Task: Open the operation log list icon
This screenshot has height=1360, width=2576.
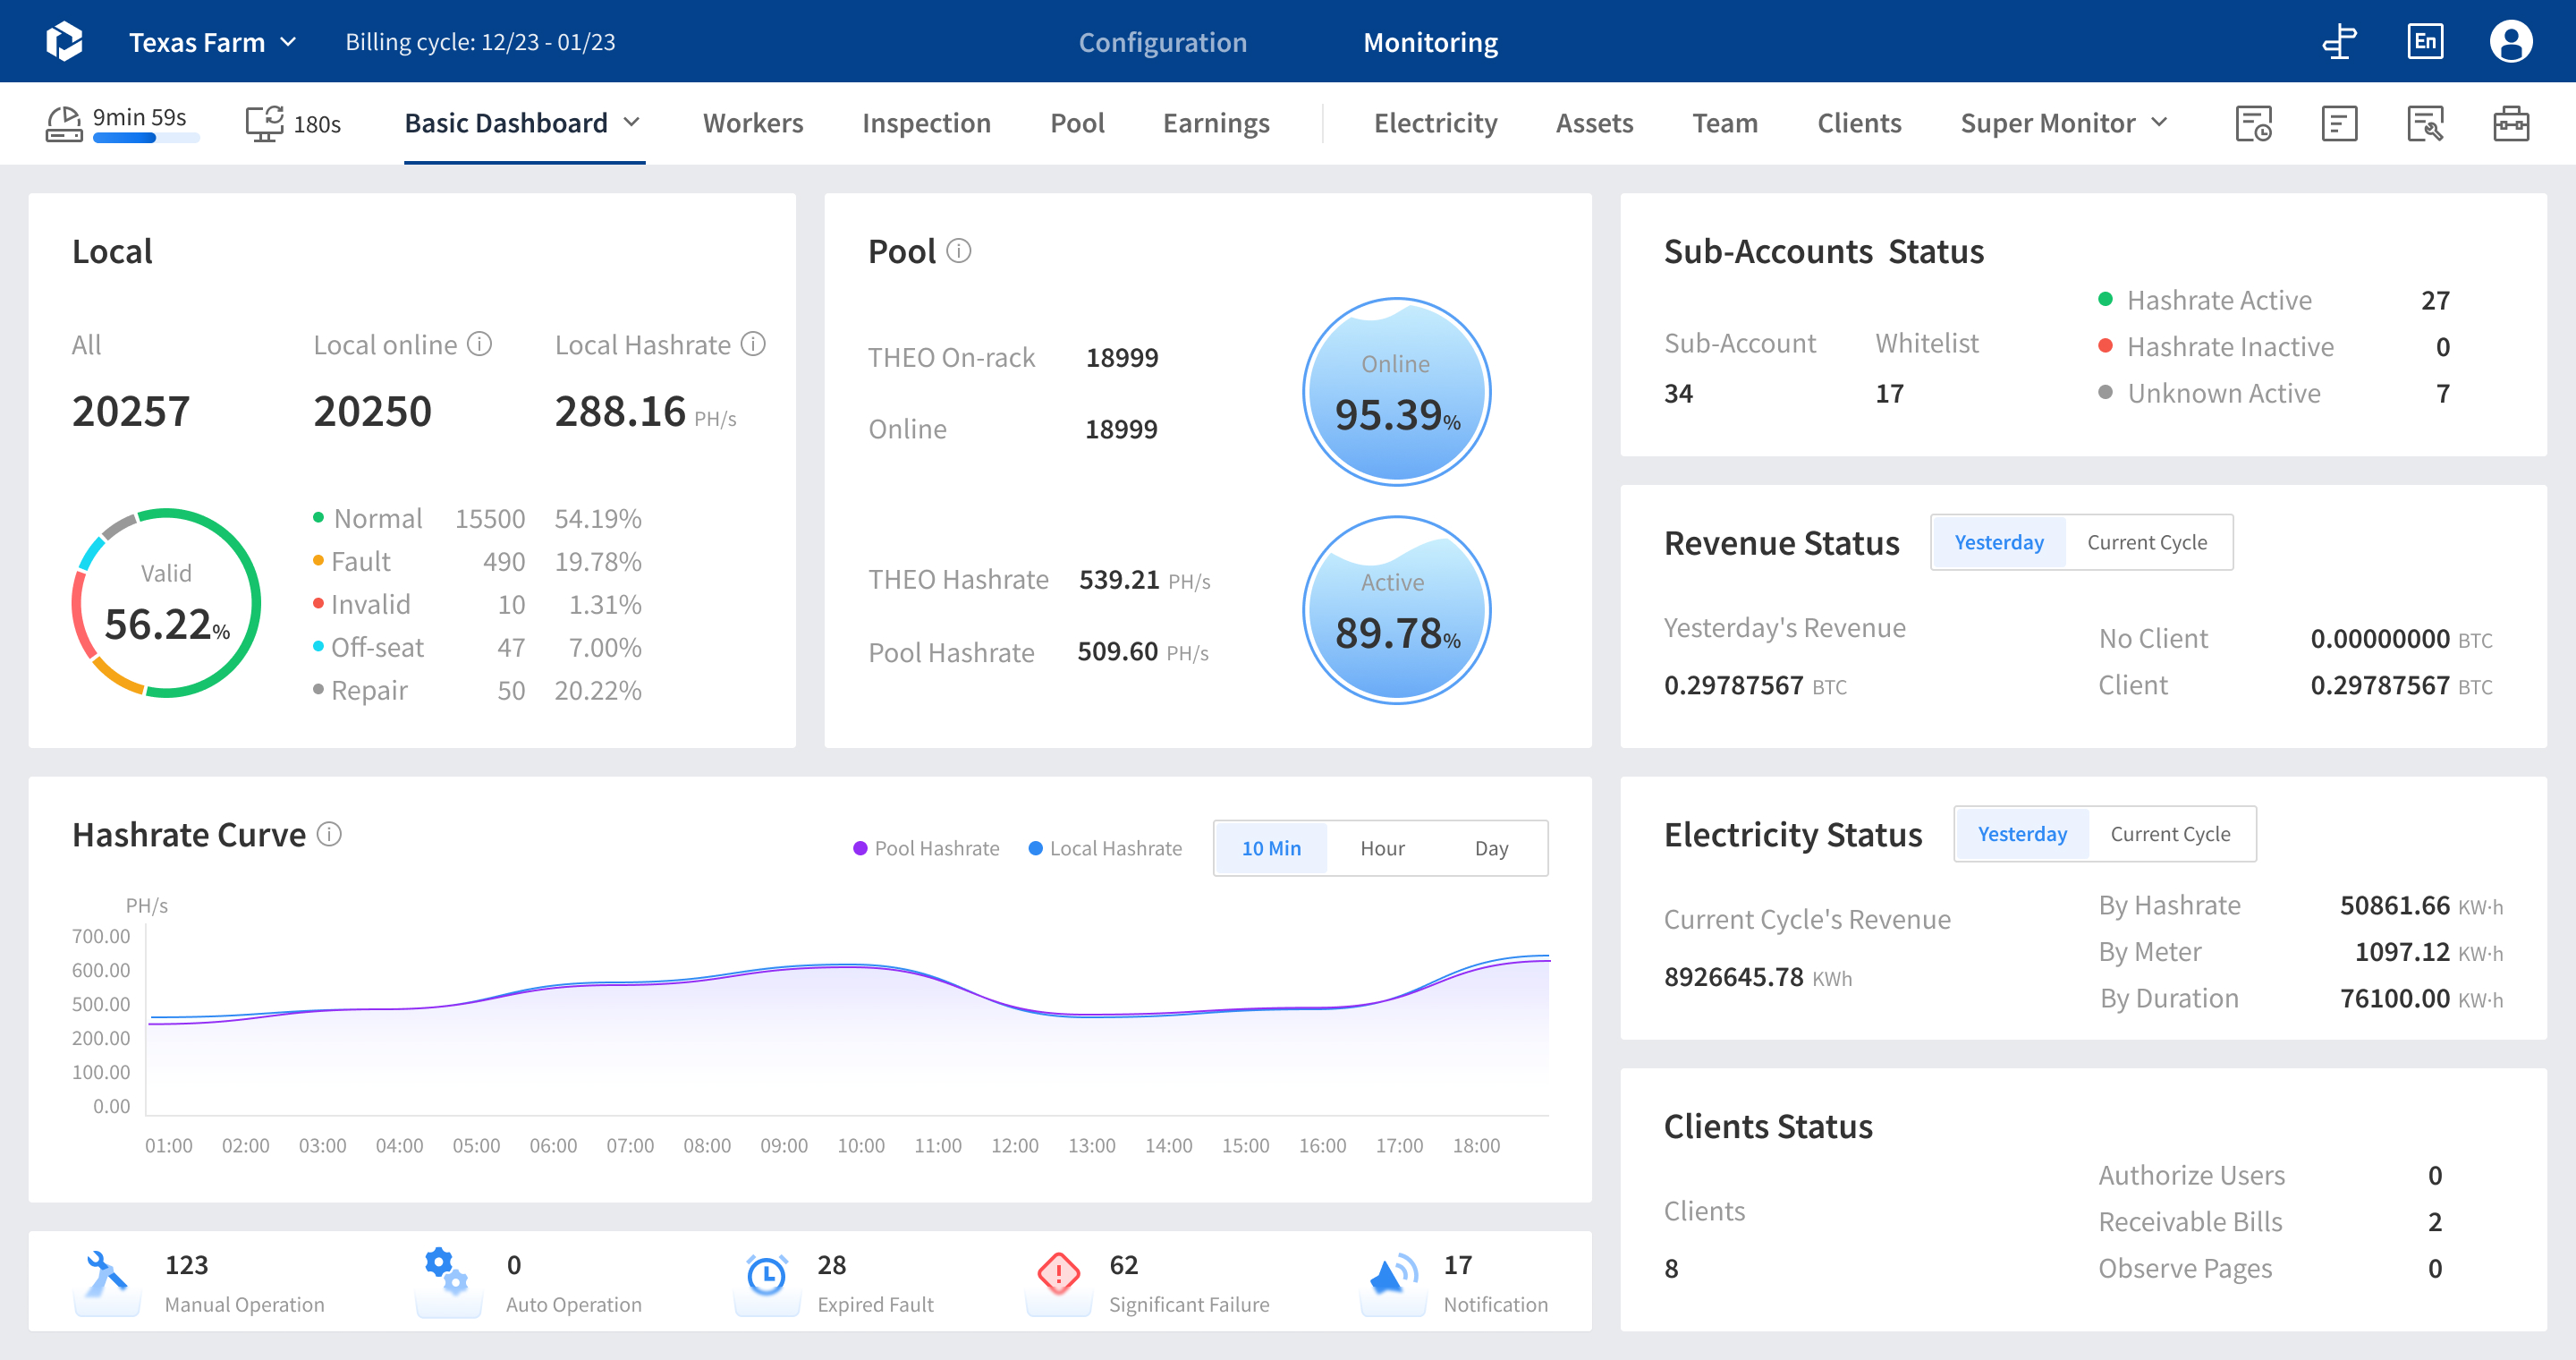Action: pyautogui.click(x=2340, y=123)
